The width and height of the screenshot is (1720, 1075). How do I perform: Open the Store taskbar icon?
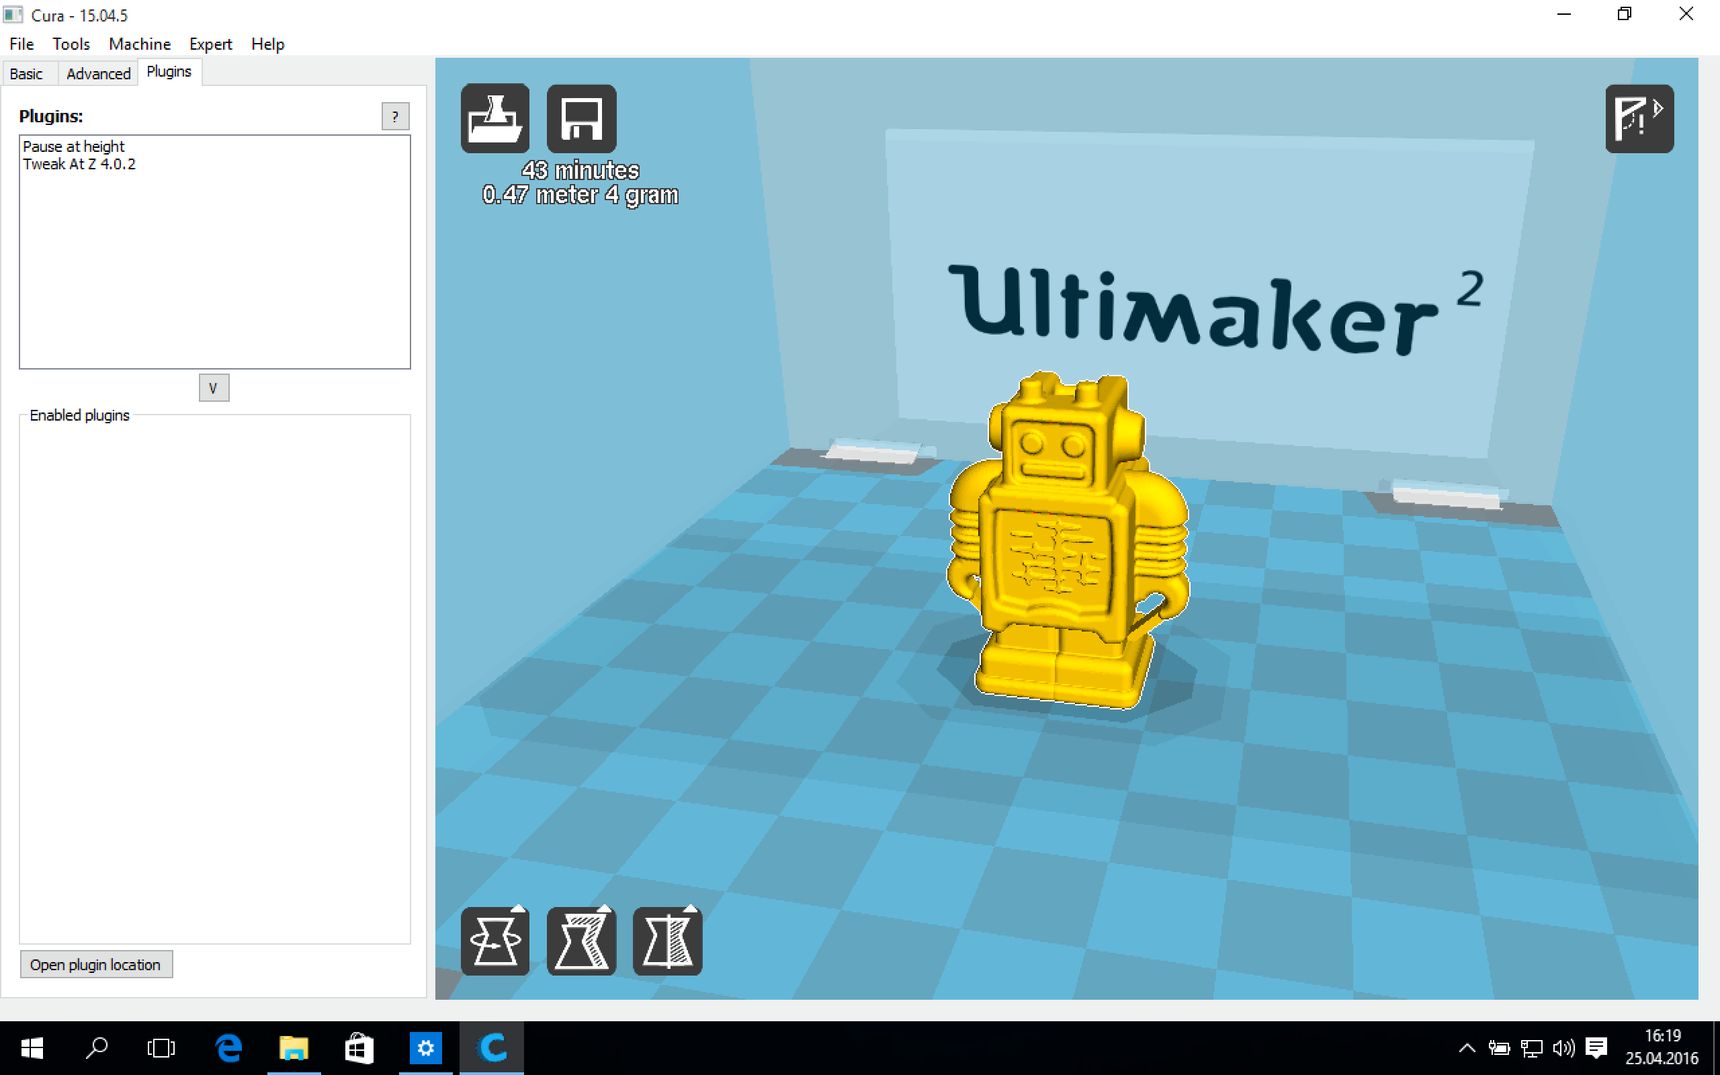coord(359,1048)
